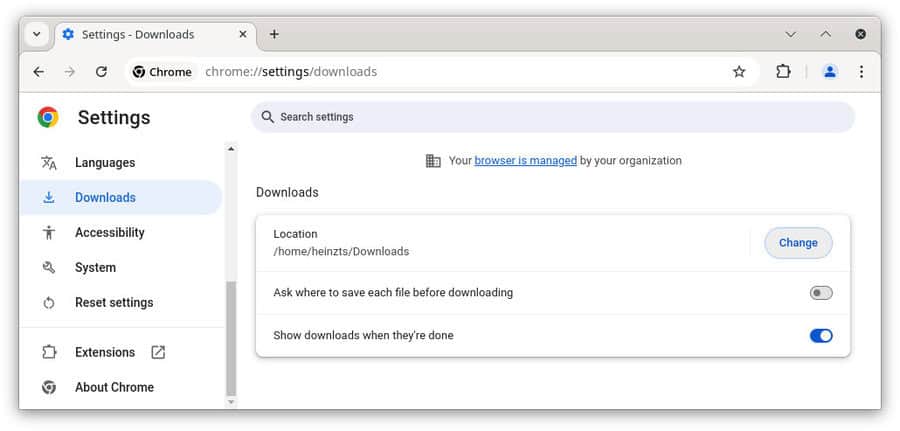
Task: Click the Chrome site info chip
Action: 162,72
